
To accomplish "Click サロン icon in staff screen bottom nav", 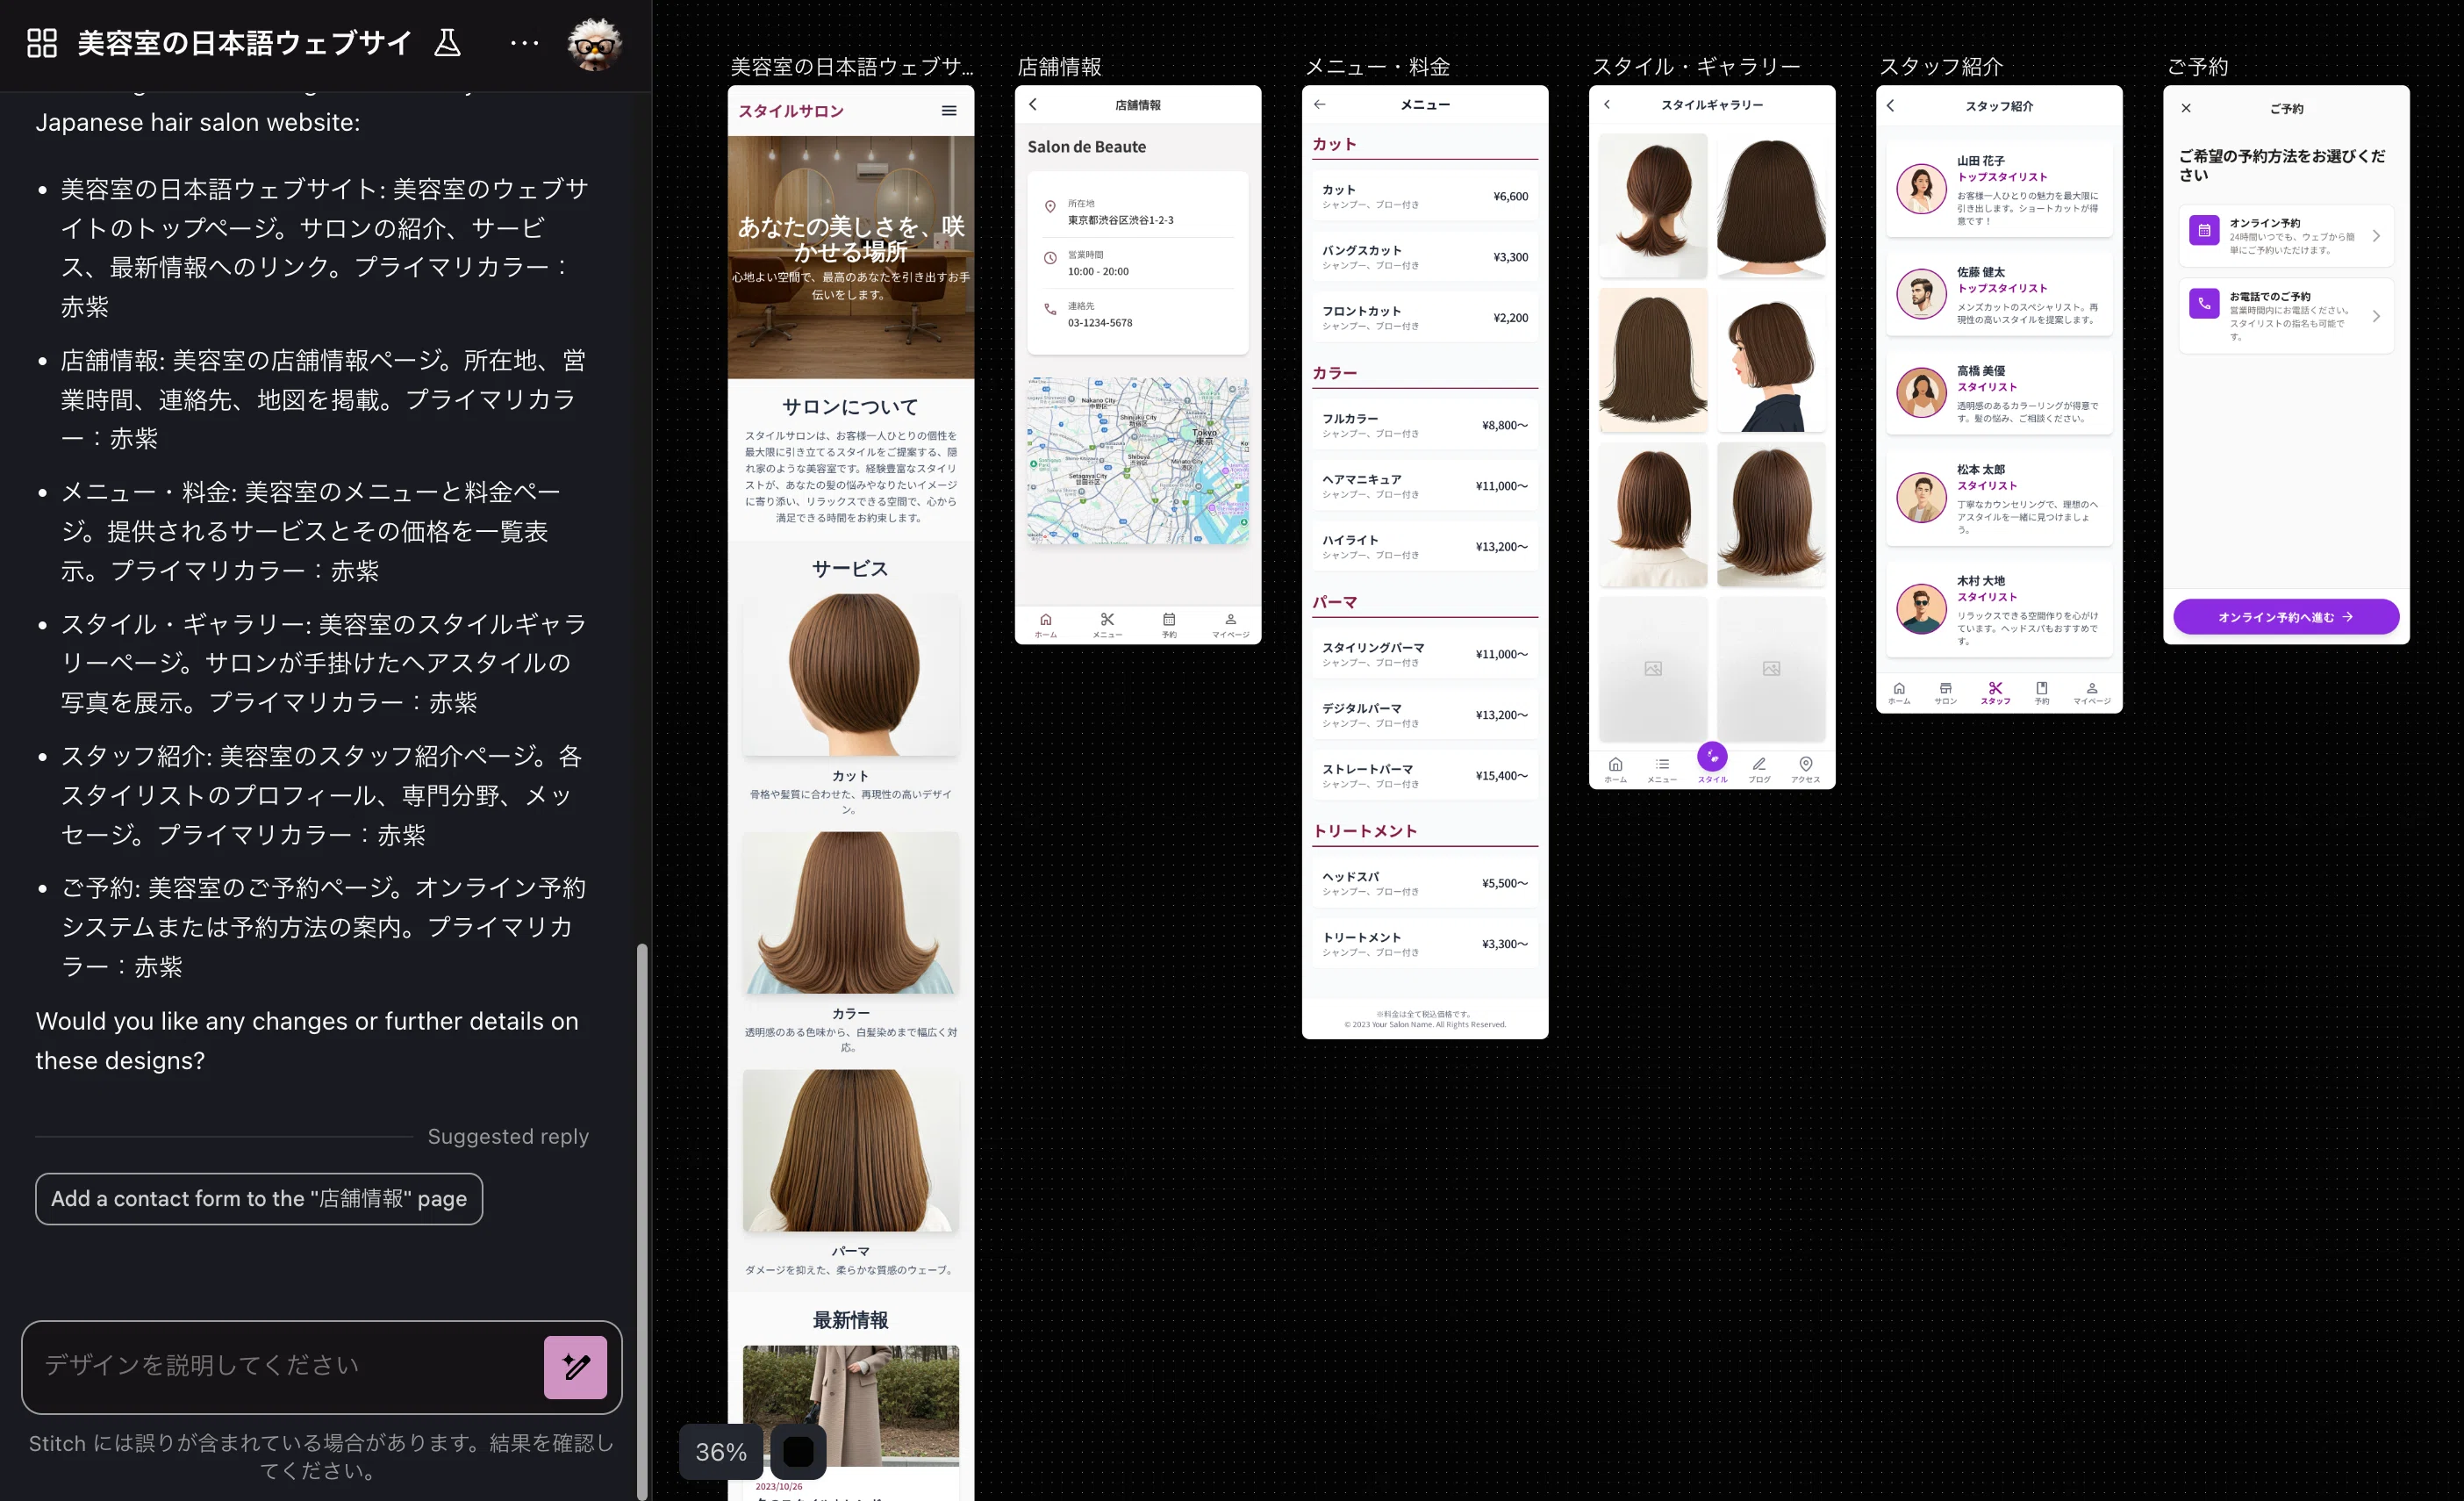I will (x=1946, y=693).
